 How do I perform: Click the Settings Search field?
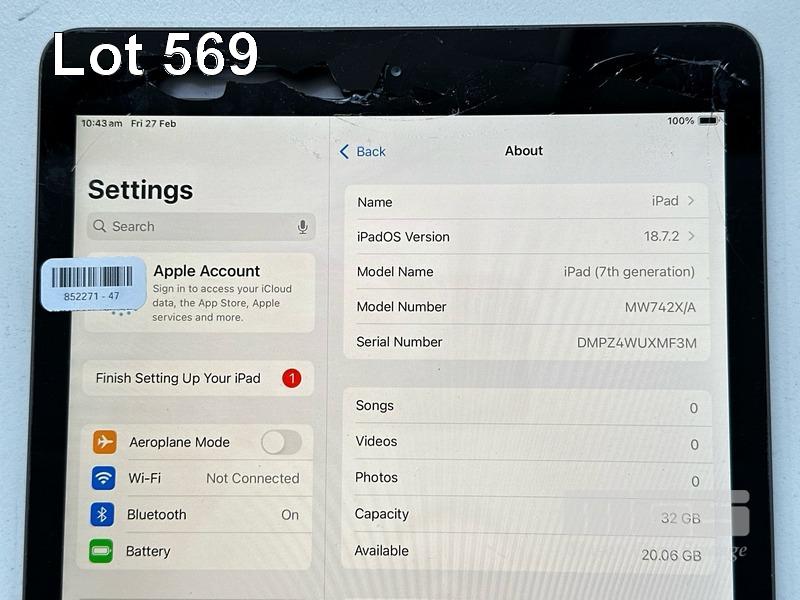click(200, 227)
